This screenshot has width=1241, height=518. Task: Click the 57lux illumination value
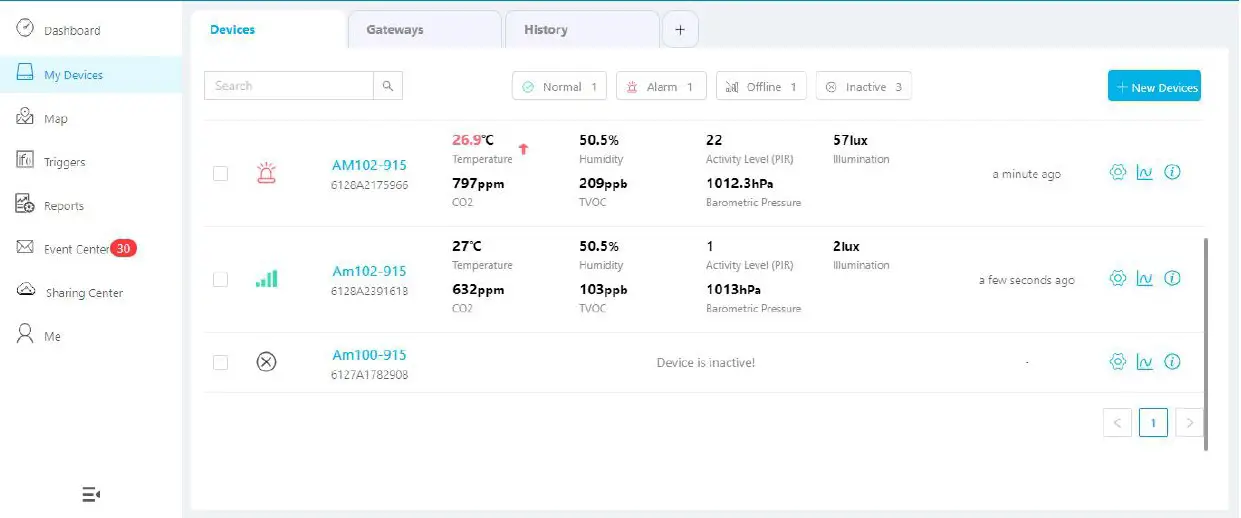click(851, 140)
